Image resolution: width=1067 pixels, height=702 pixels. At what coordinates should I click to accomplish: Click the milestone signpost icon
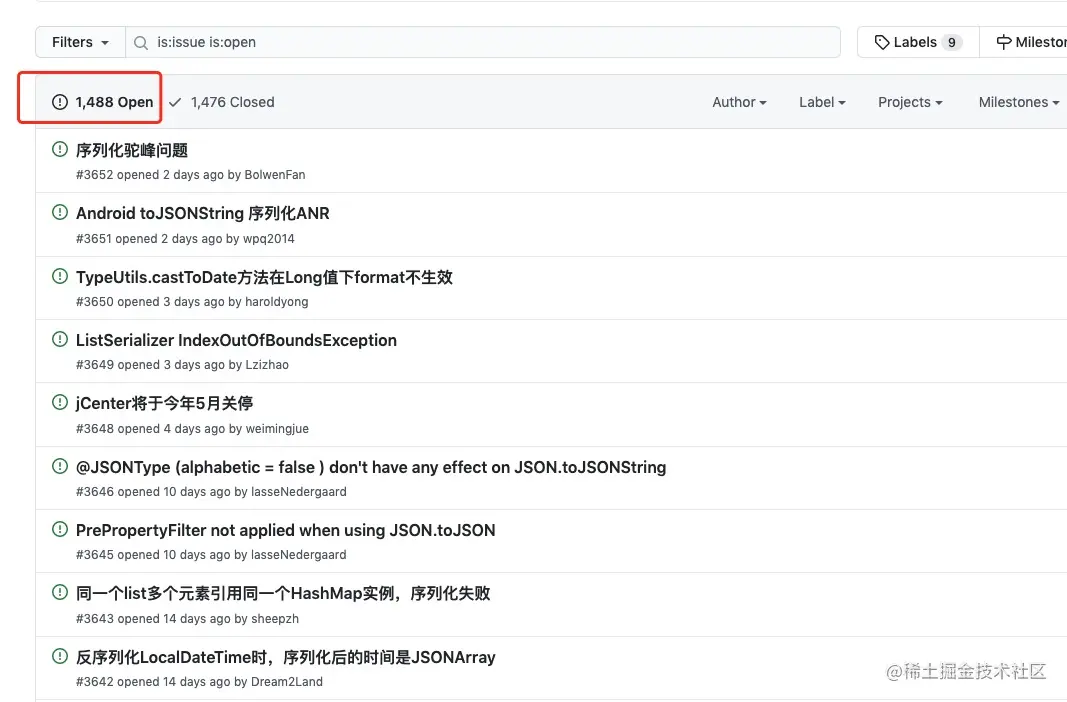point(1004,42)
